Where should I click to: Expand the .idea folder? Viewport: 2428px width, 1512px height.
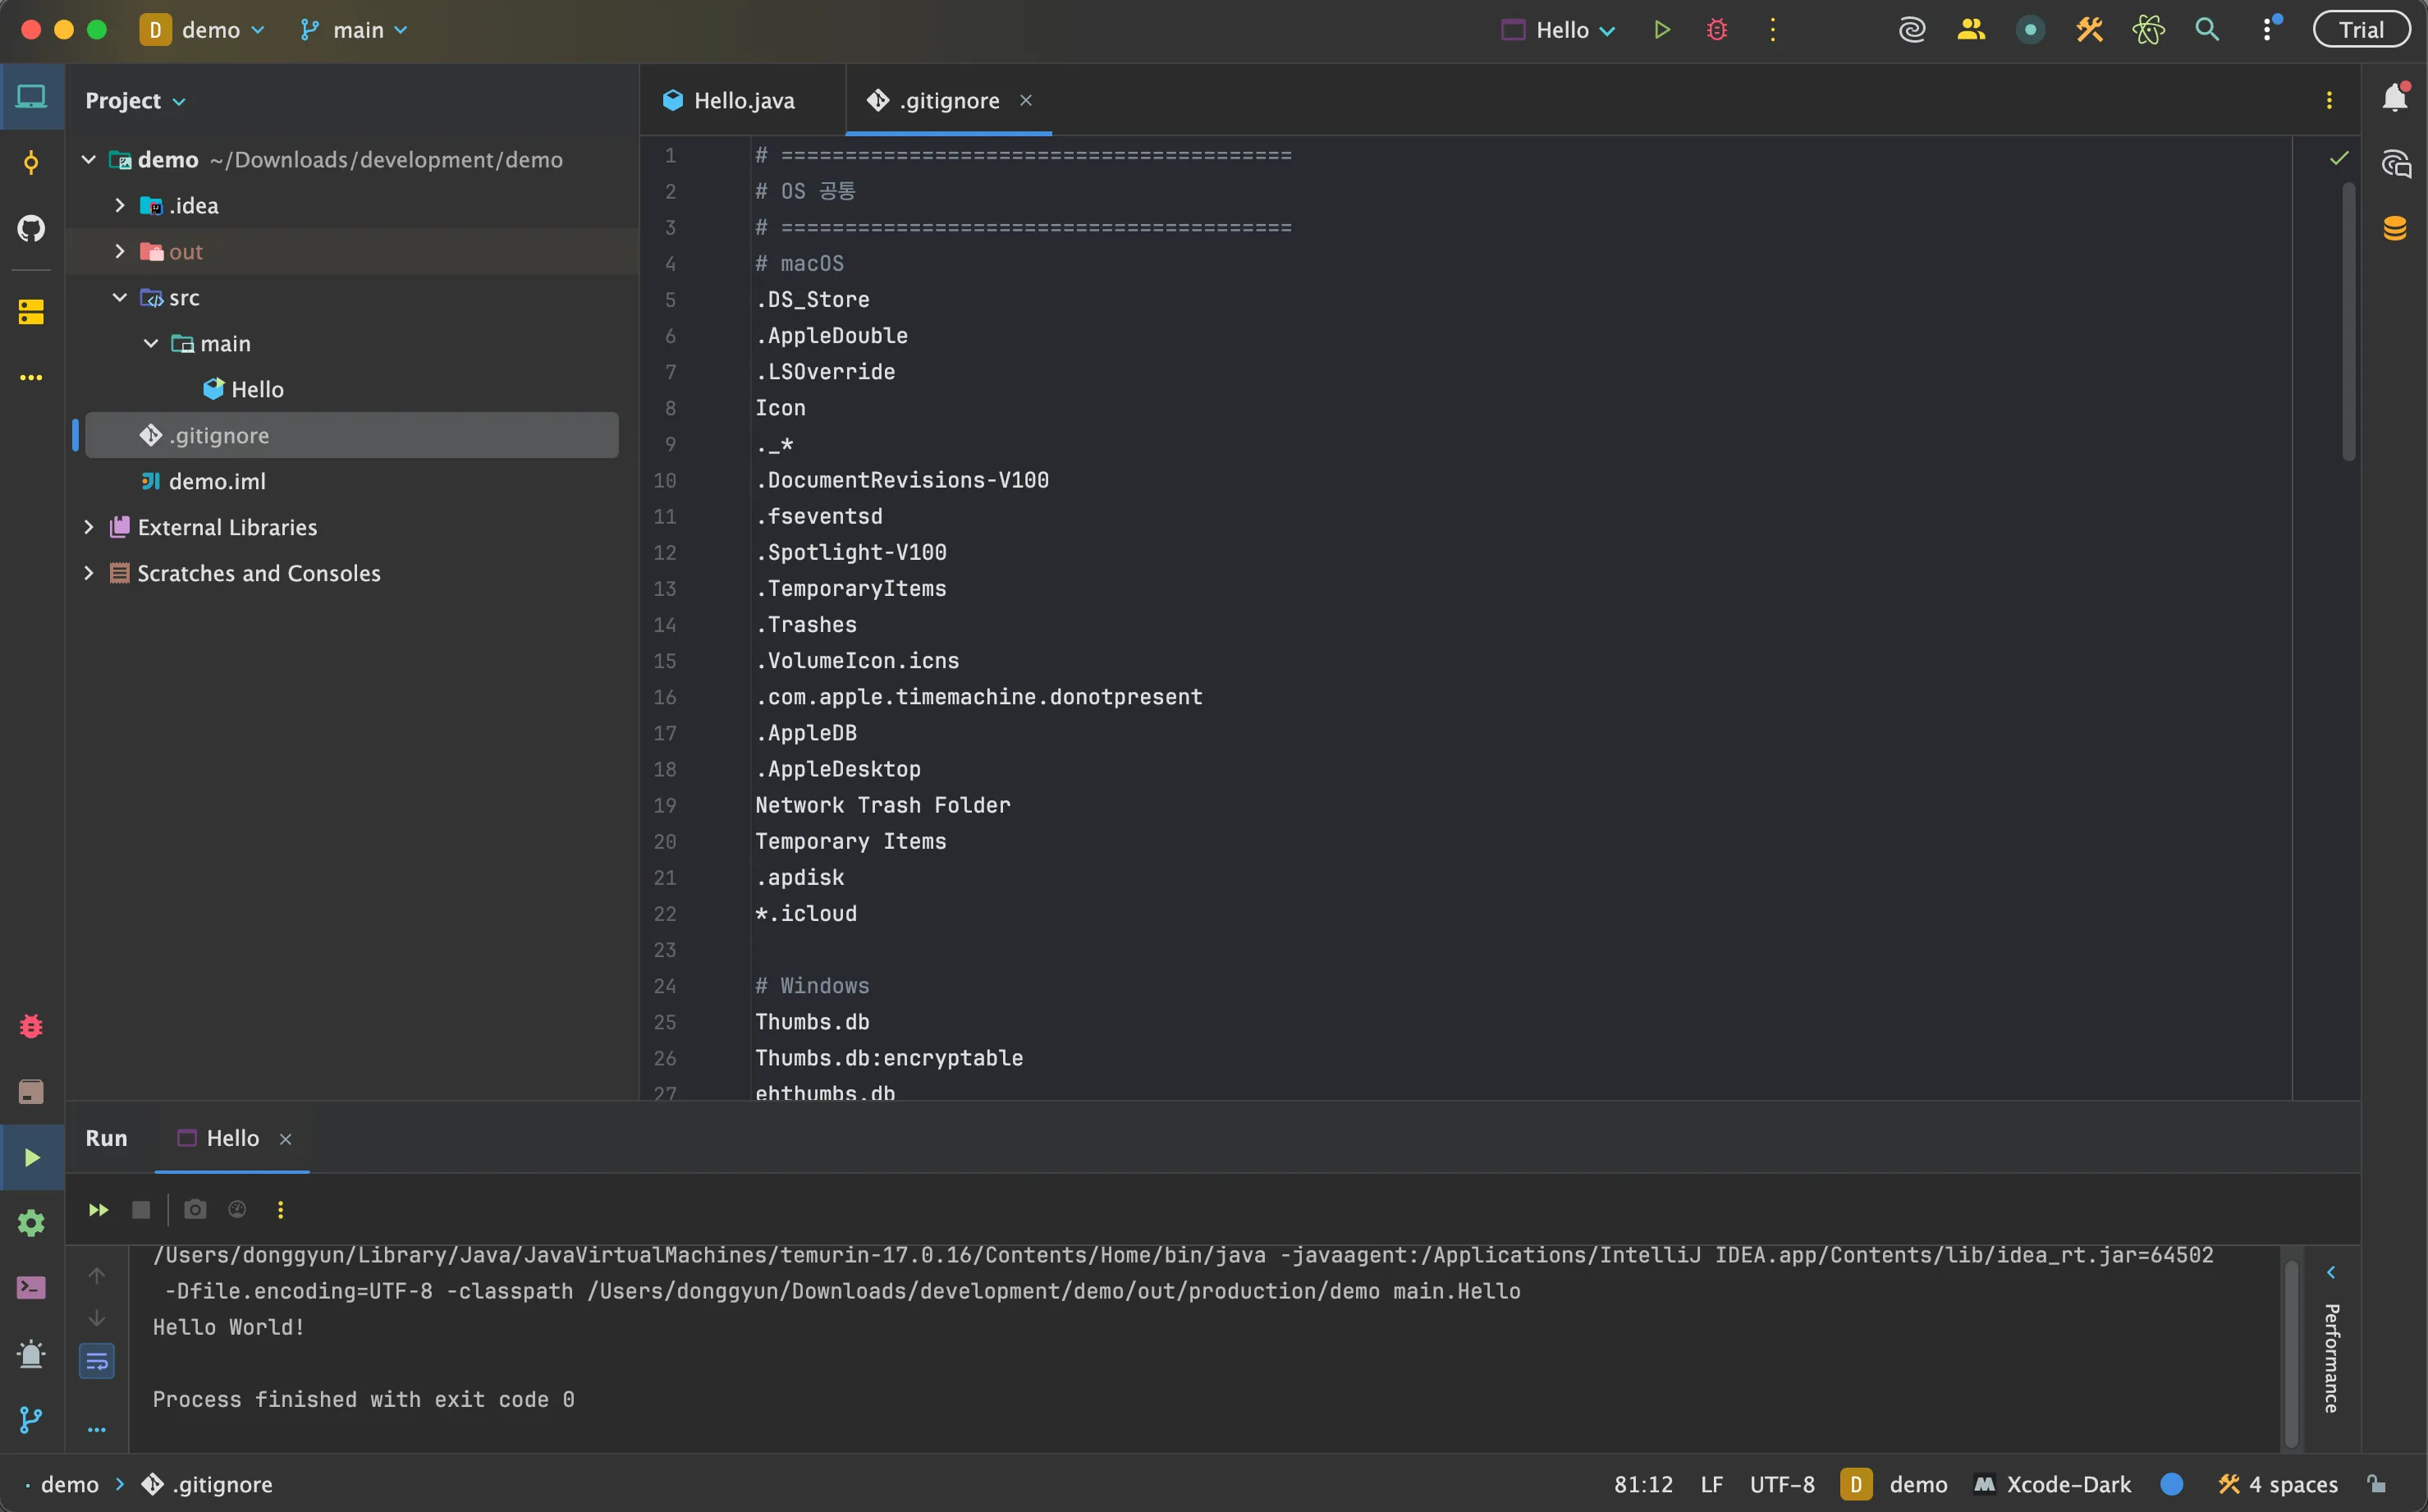(120, 205)
